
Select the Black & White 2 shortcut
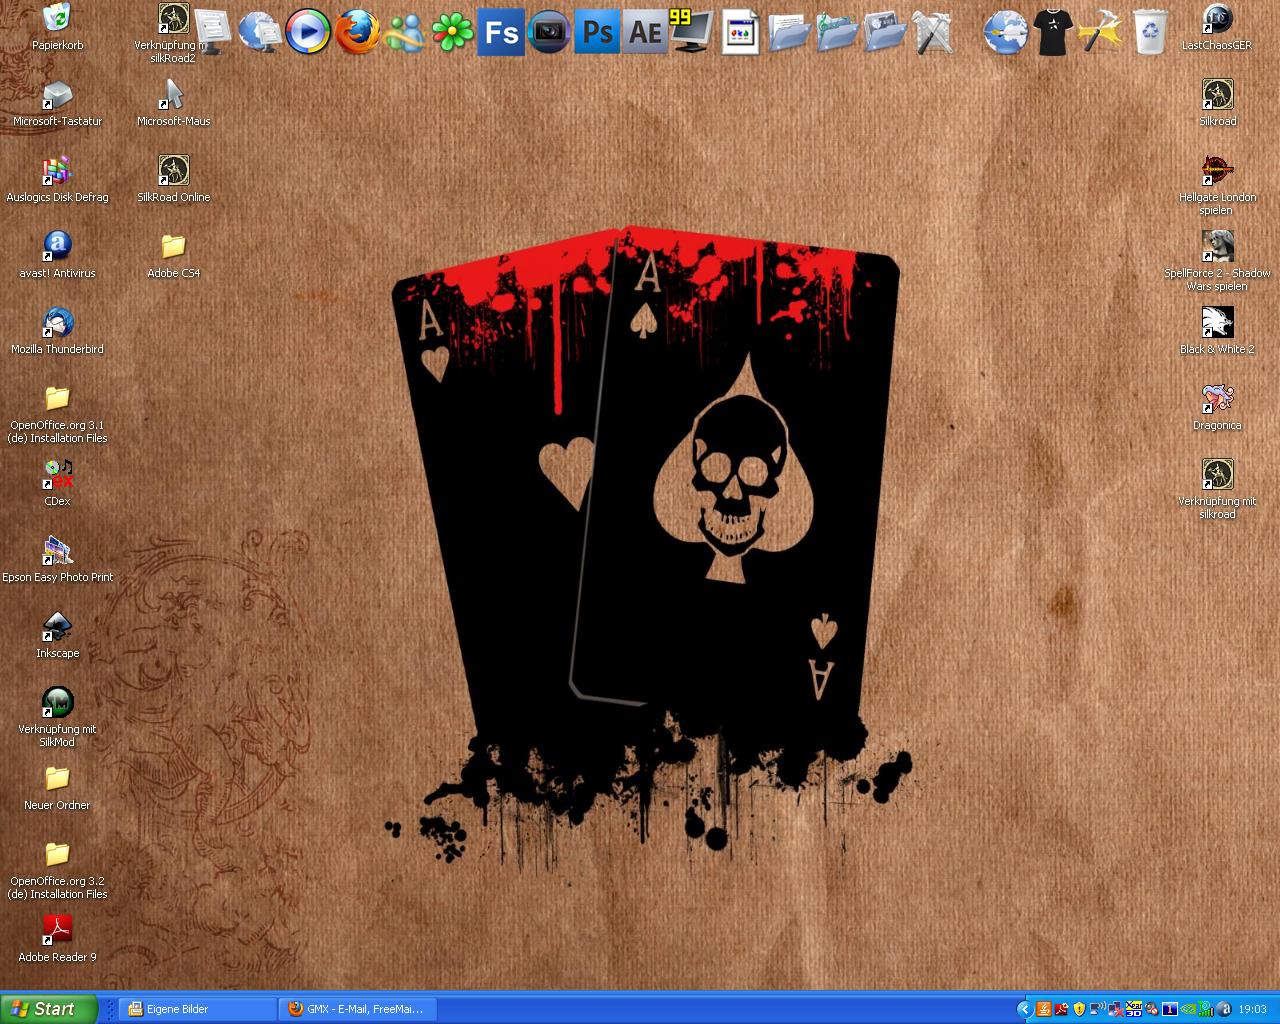point(1217,331)
